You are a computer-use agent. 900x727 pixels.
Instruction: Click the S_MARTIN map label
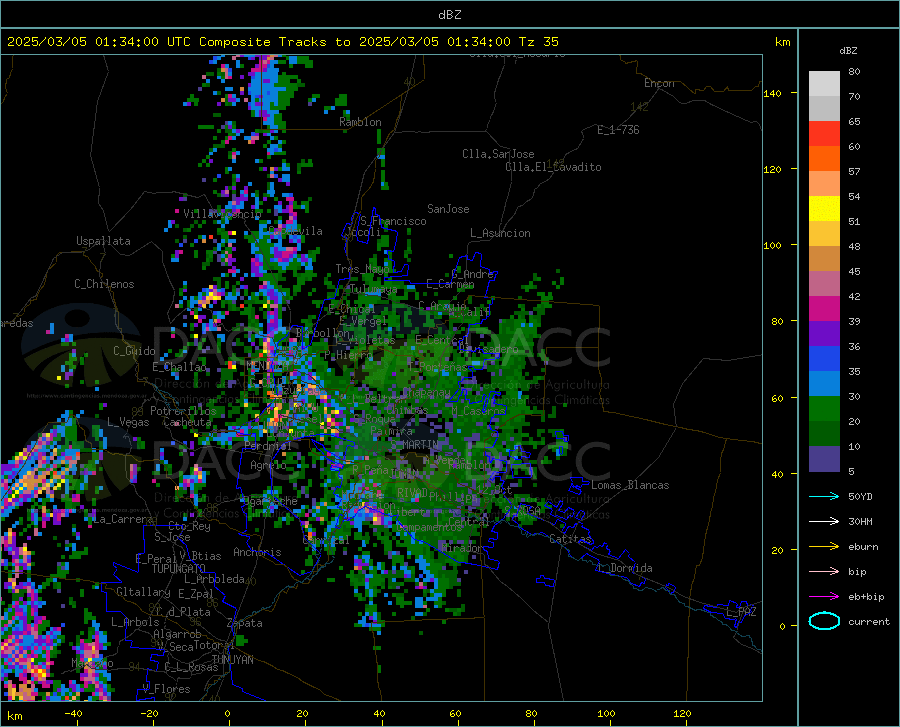coord(414,445)
